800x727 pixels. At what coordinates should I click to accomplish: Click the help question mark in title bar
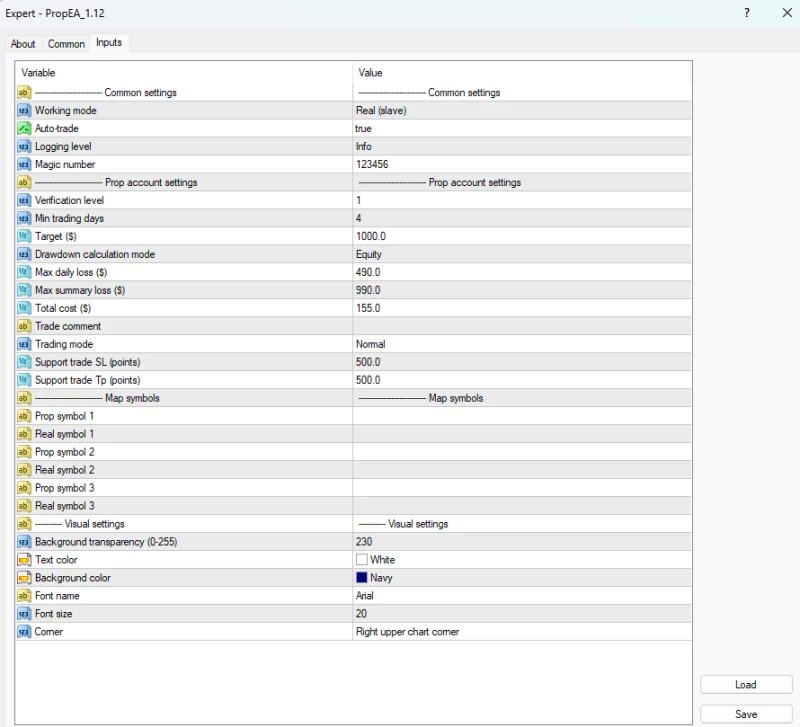(746, 13)
